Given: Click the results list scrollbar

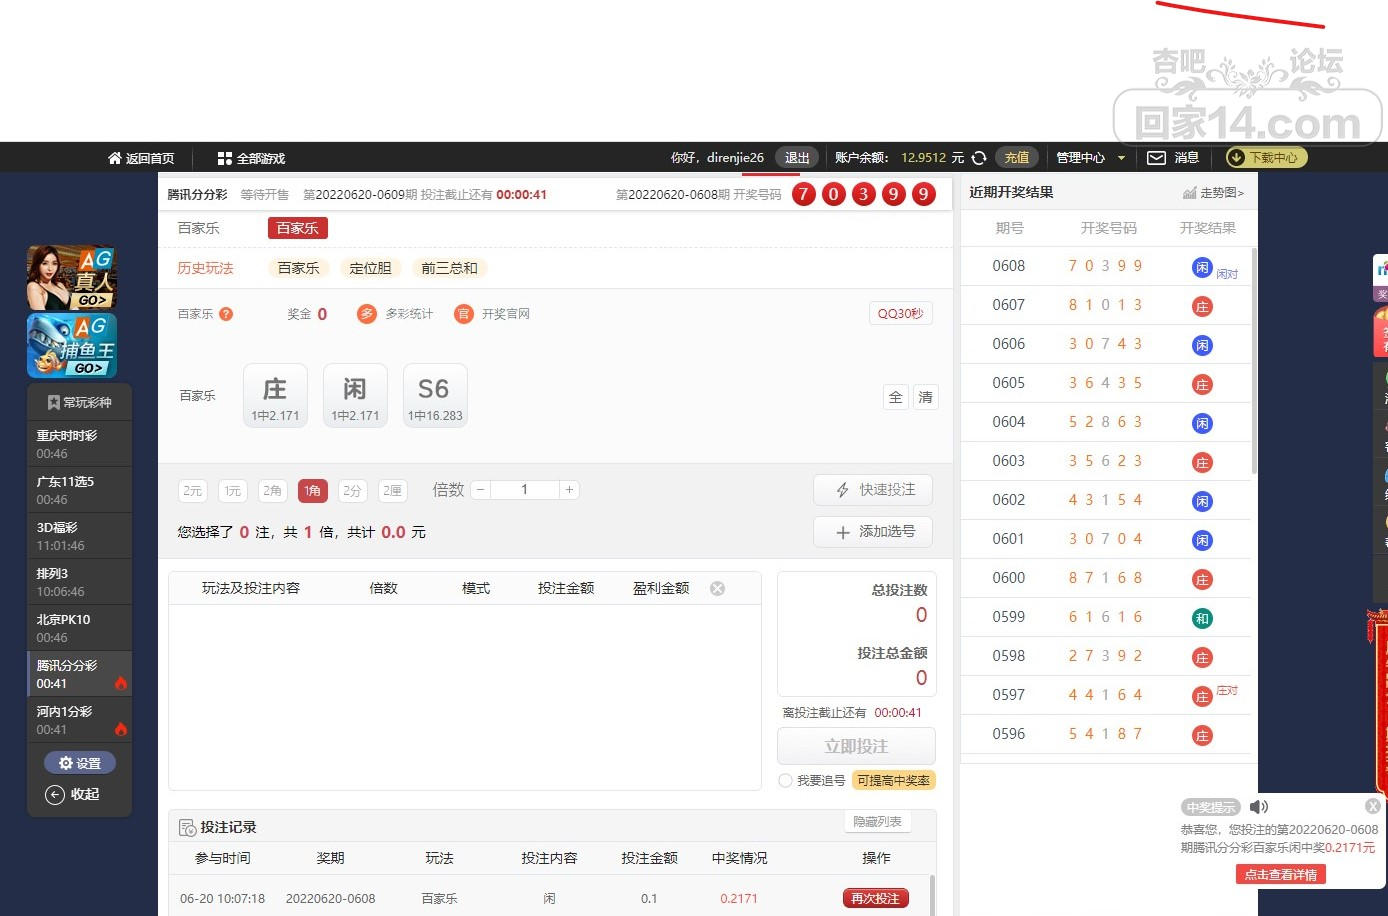Looking at the screenshot, I should point(1254,360).
